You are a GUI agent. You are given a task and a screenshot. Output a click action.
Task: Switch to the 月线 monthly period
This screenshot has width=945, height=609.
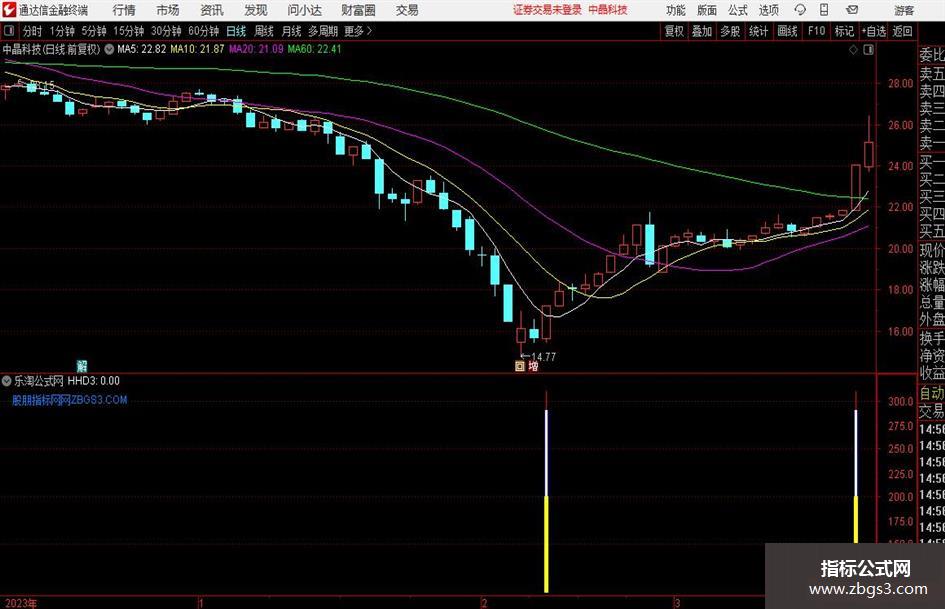(291, 31)
